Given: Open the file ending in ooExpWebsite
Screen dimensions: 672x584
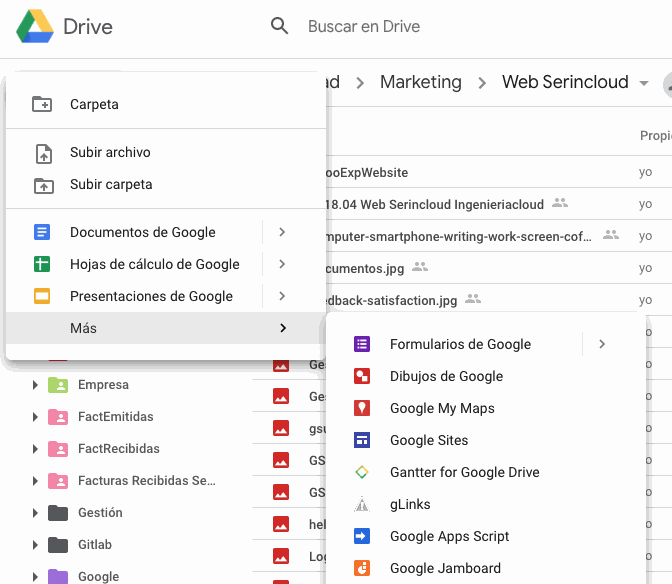Looking at the screenshot, I should (366, 172).
